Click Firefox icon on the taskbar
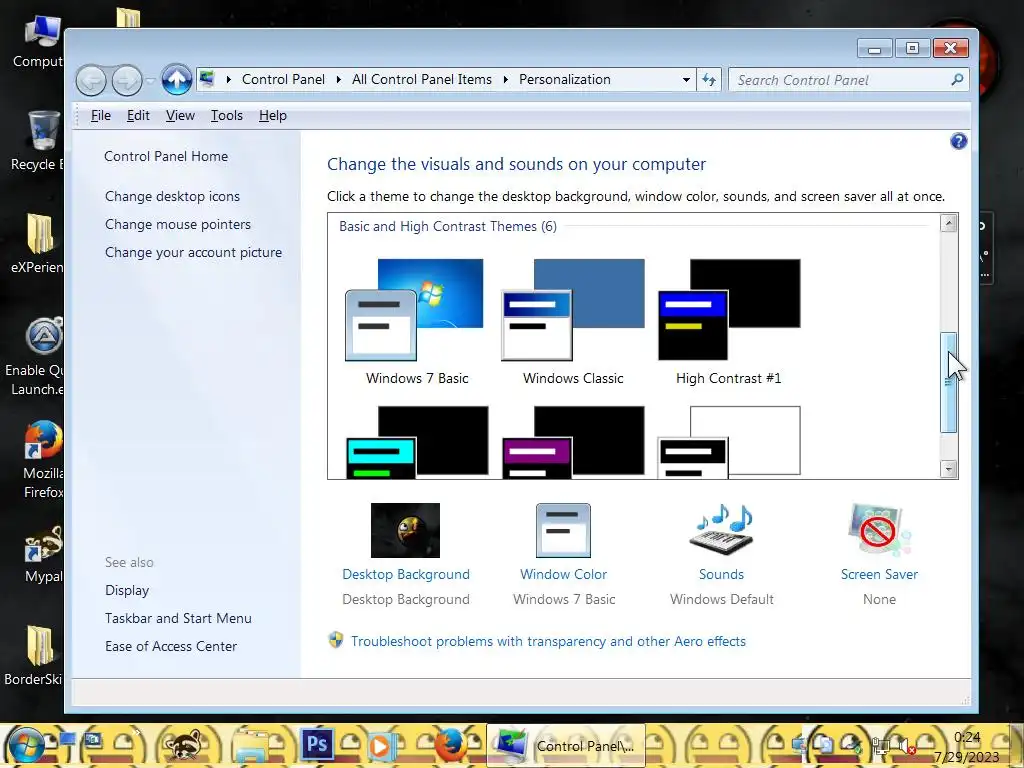The image size is (1024, 768). (451, 745)
